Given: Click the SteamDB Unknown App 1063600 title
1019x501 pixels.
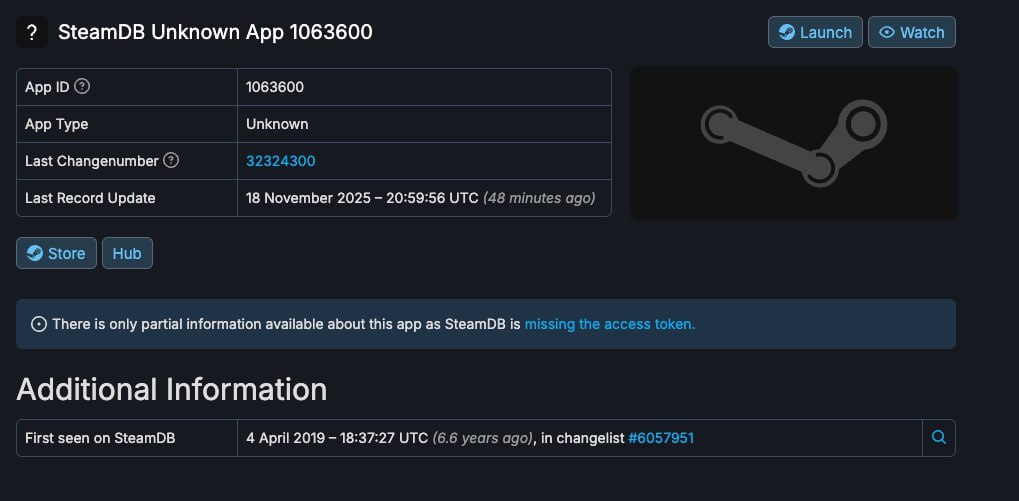Looking at the screenshot, I should [x=215, y=32].
